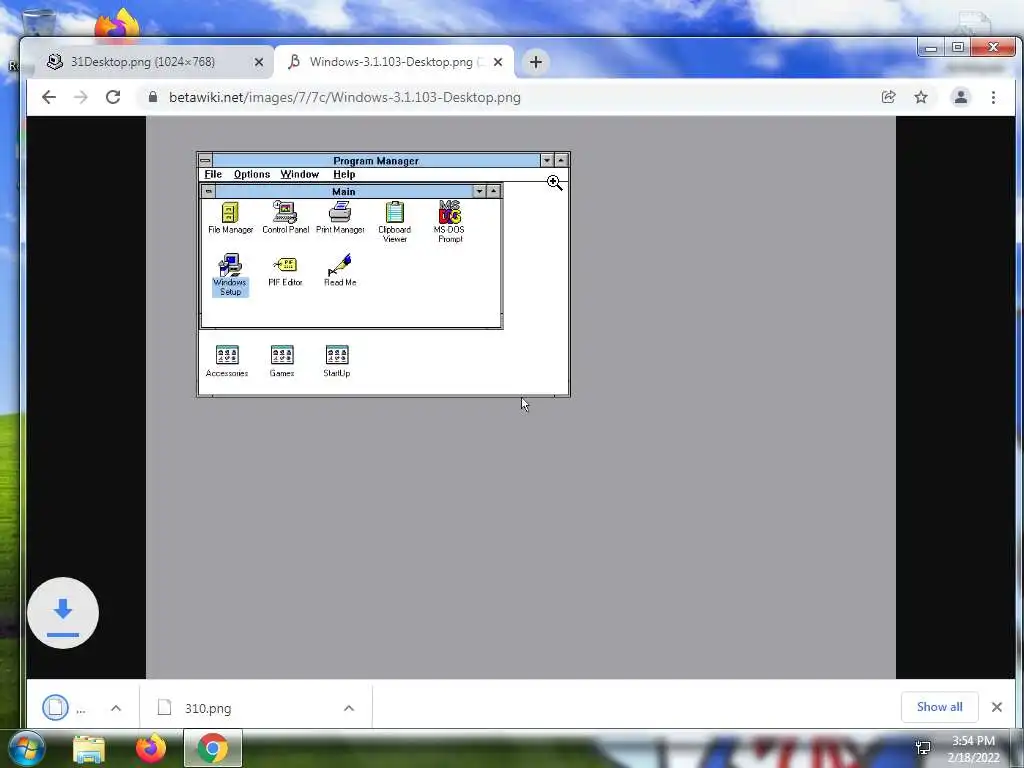1024x768 pixels.
Task: Open the first in-progress download item
Action: [x=64, y=707]
